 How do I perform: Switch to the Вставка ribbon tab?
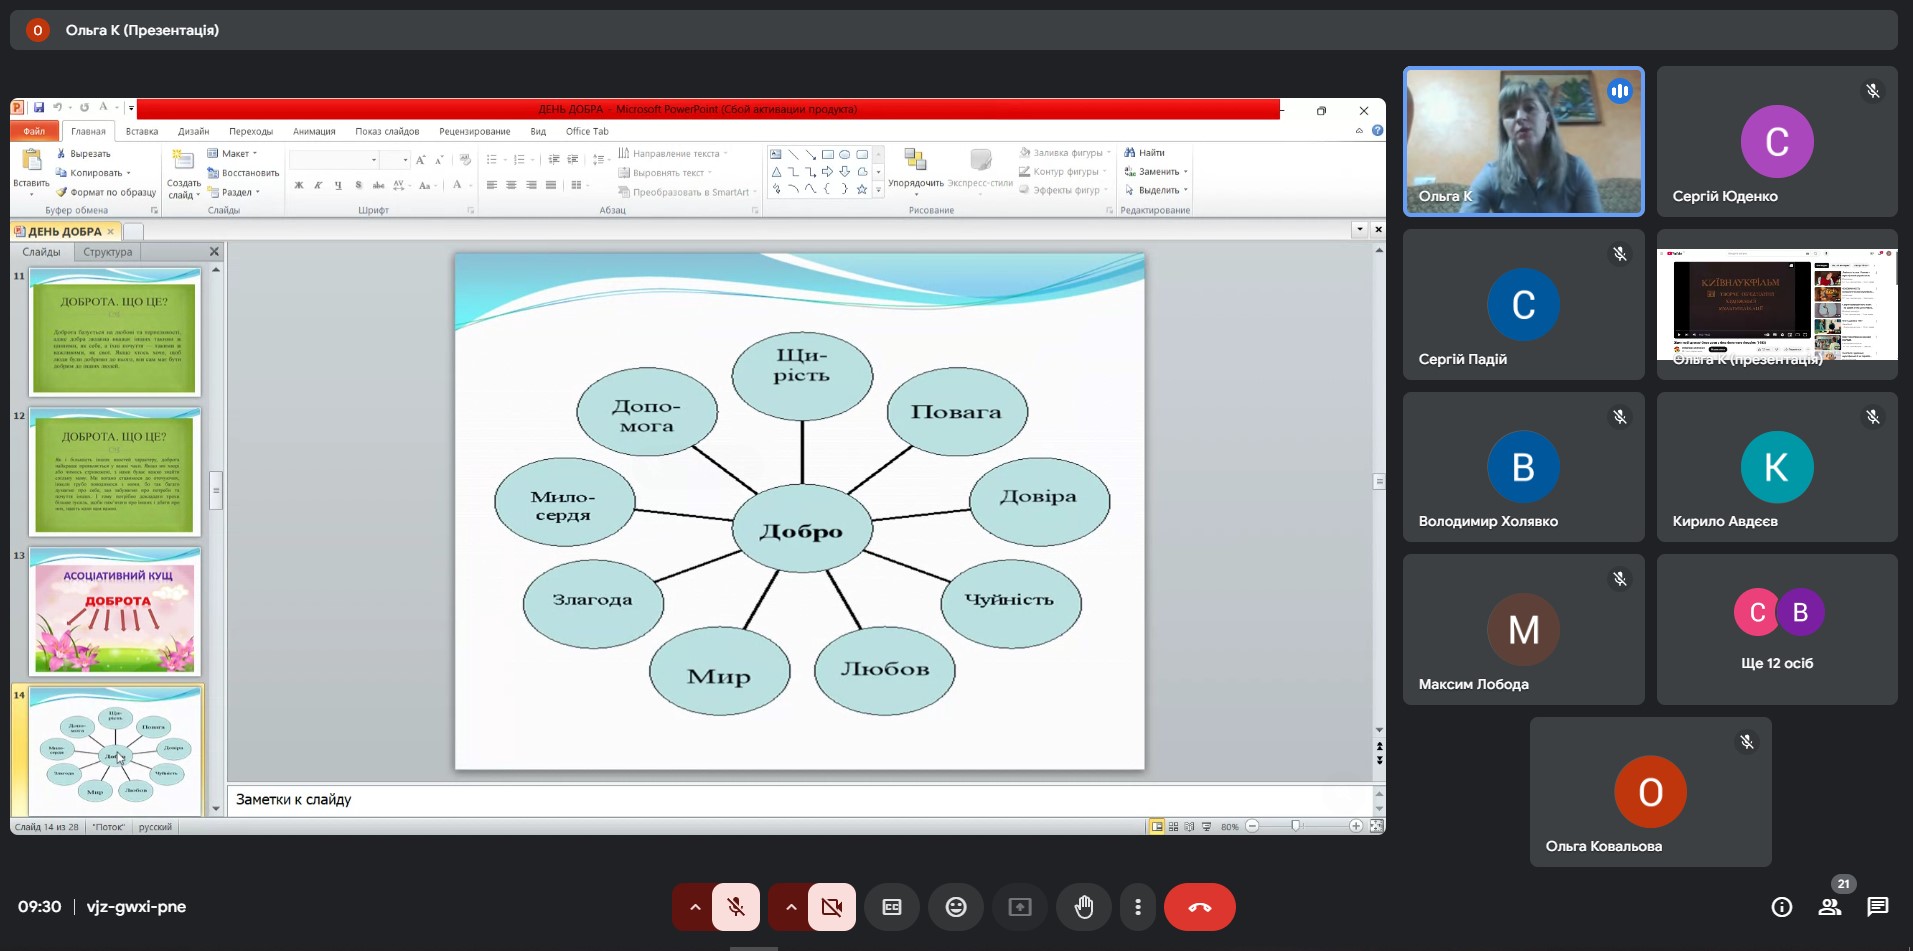click(142, 131)
